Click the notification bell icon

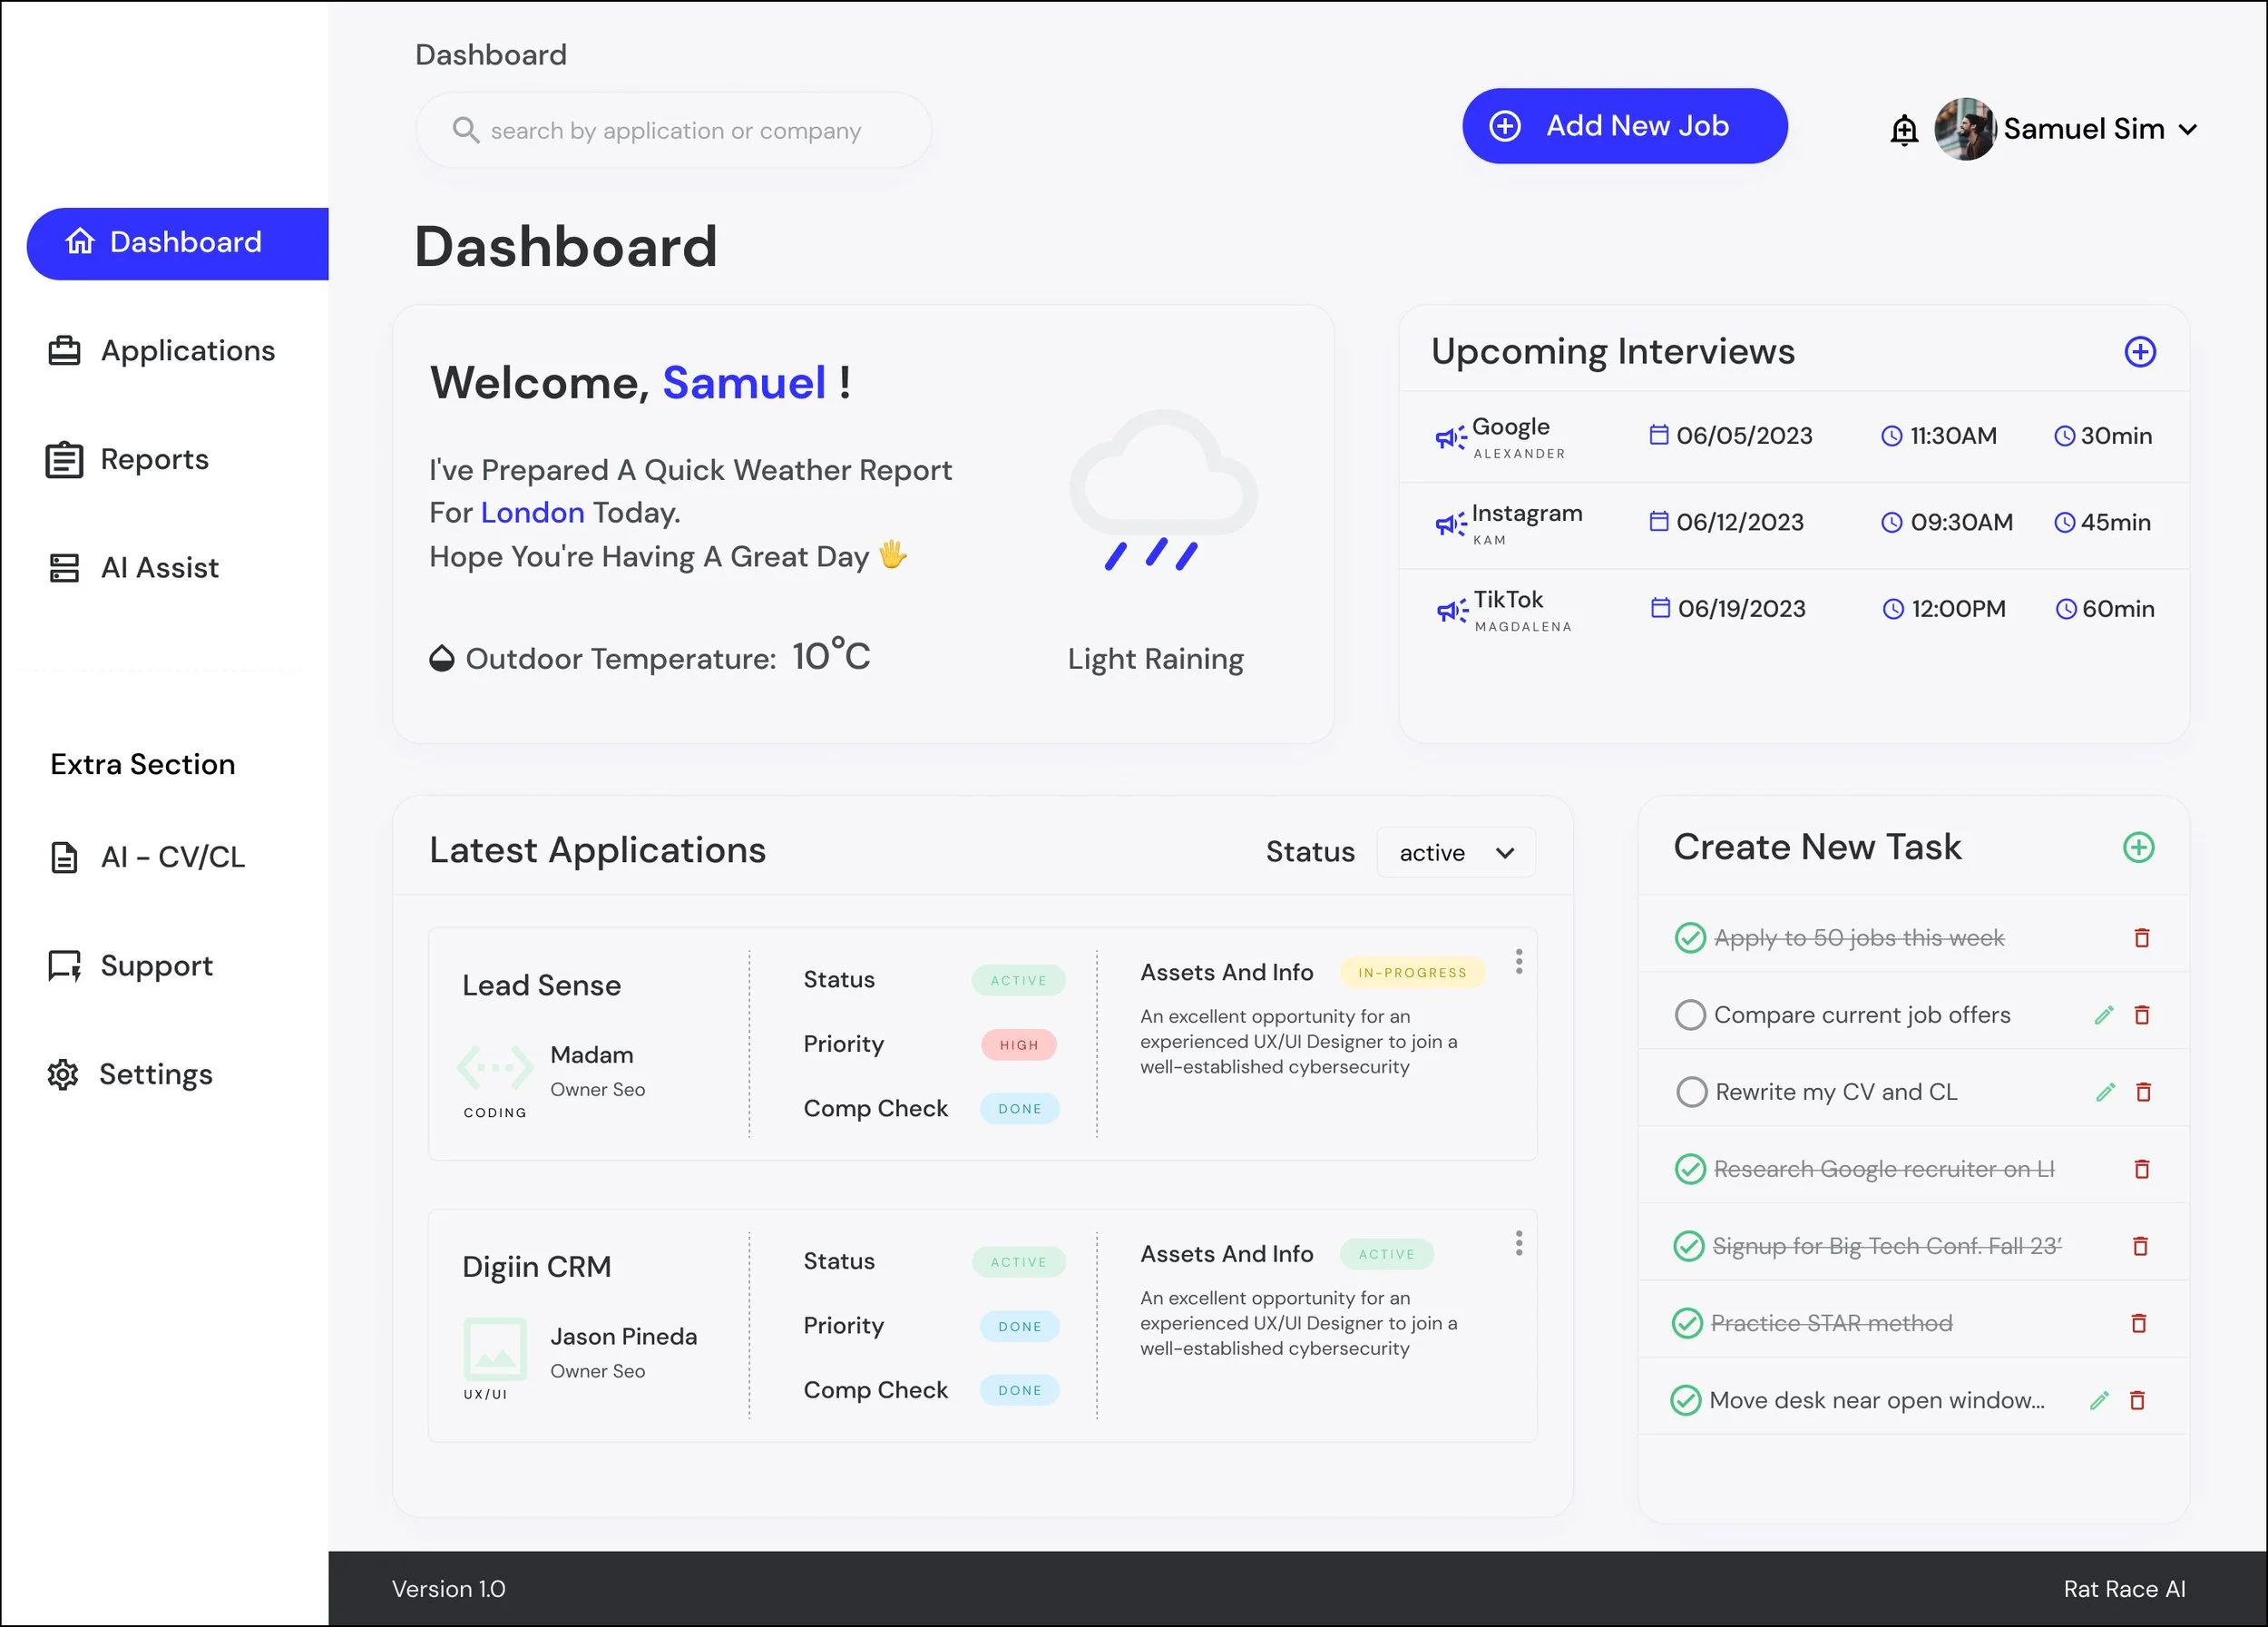(x=1903, y=130)
